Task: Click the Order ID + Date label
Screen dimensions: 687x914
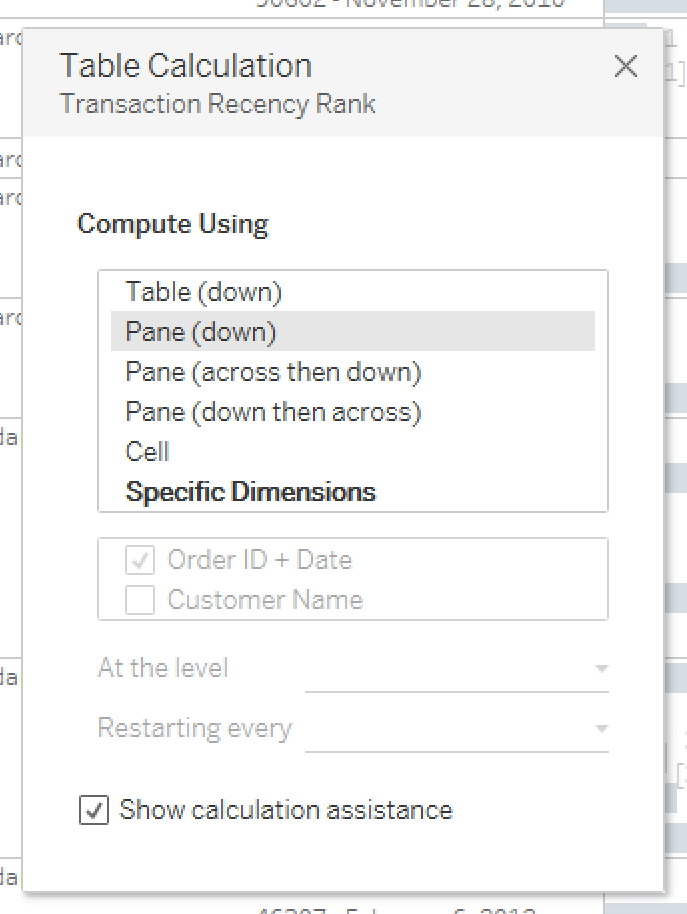Action: tap(260, 560)
